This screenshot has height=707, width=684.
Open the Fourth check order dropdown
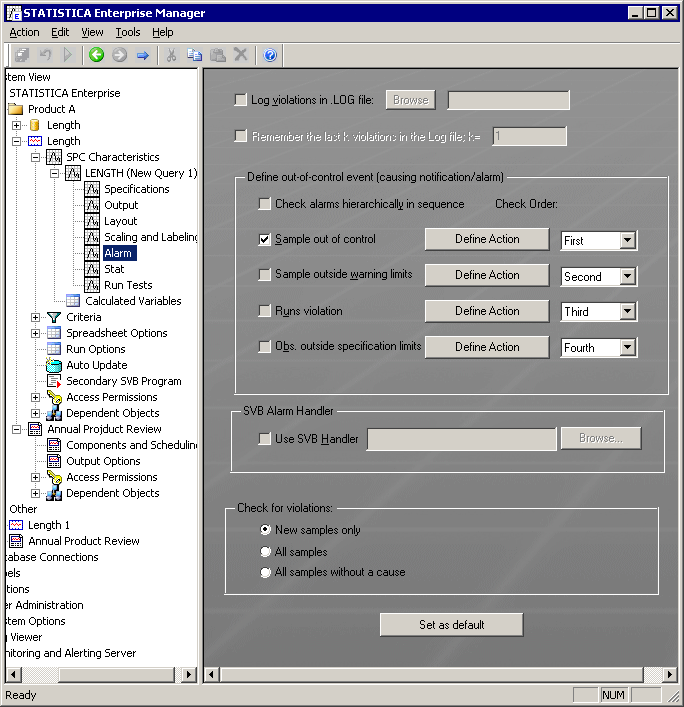coord(628,347)
